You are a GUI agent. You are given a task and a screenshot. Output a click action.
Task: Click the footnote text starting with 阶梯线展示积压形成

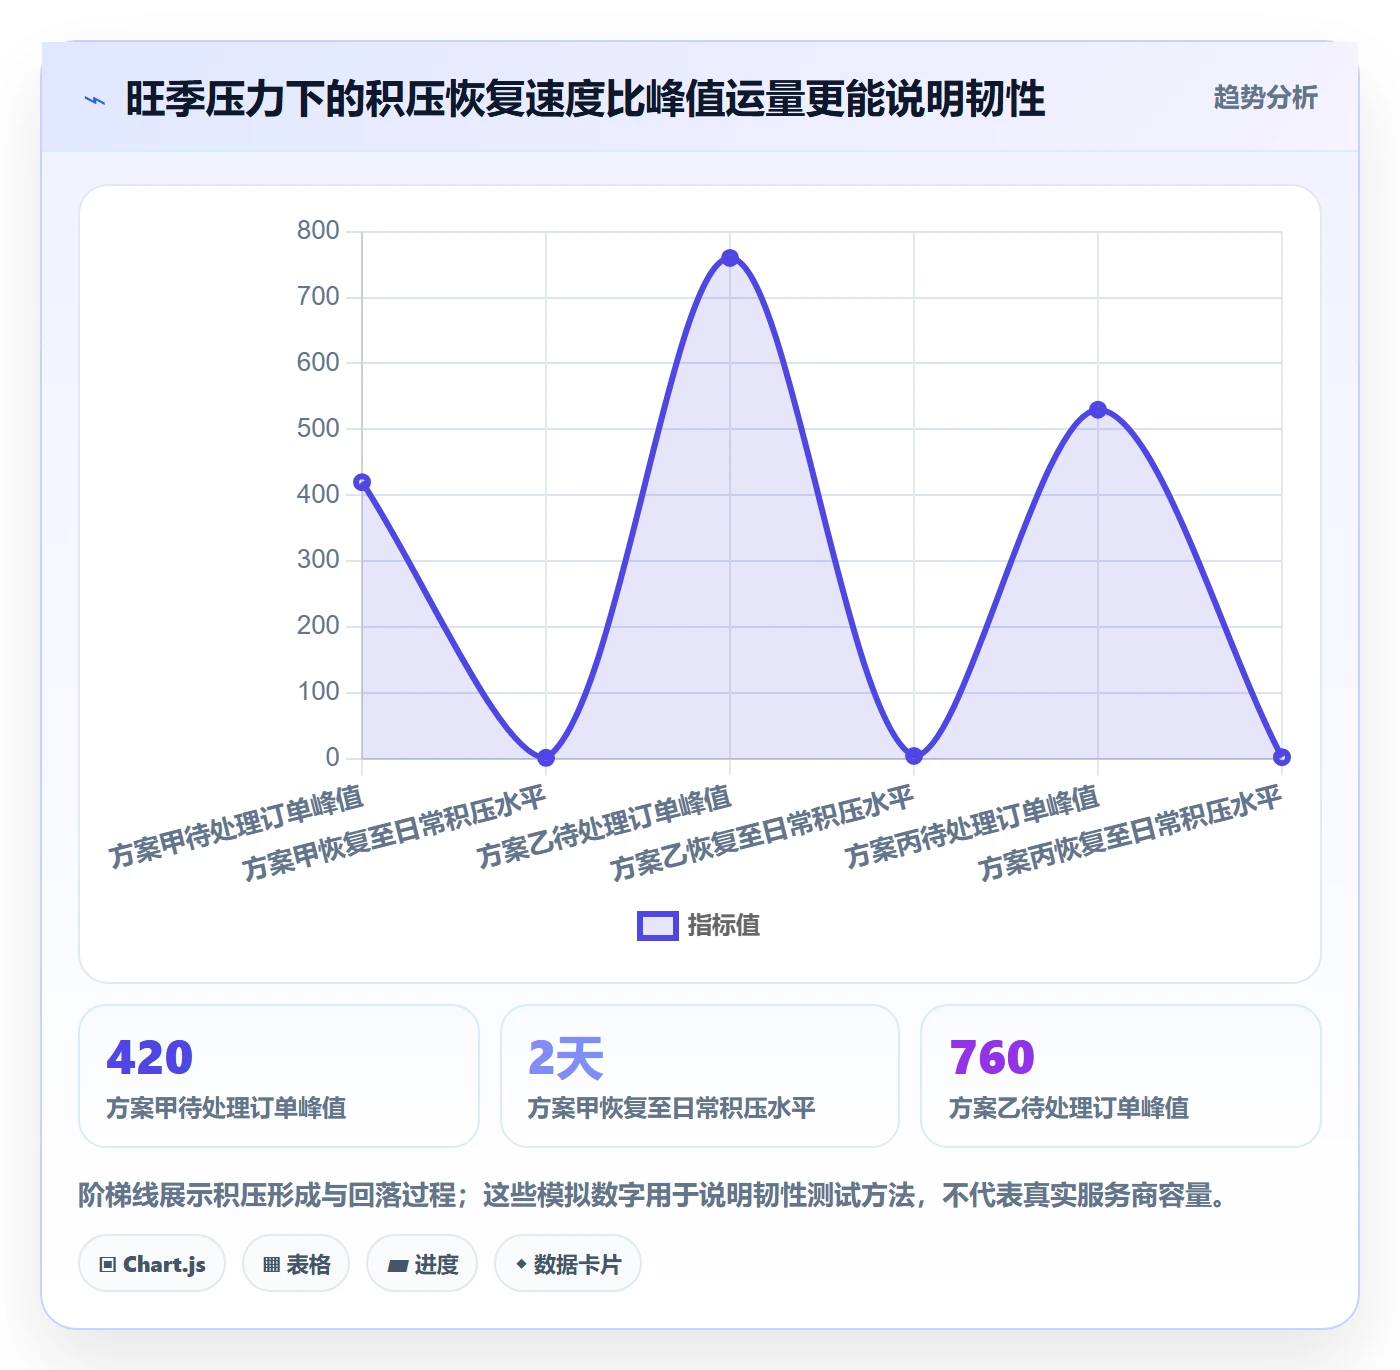coord(654,1195)
